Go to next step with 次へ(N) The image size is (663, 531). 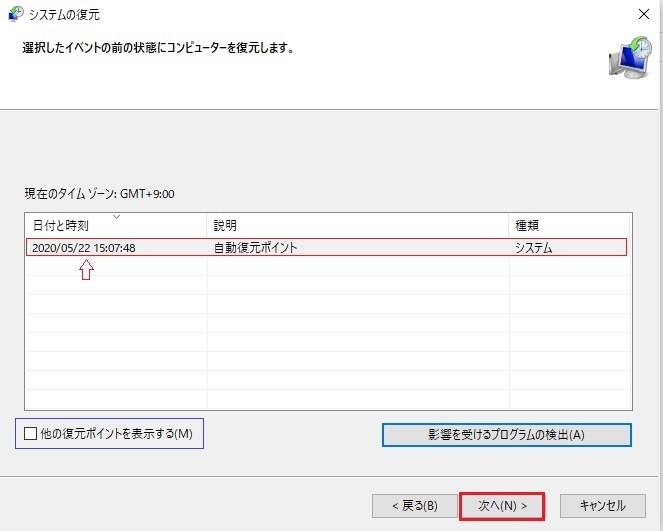[x=502, y=506]
